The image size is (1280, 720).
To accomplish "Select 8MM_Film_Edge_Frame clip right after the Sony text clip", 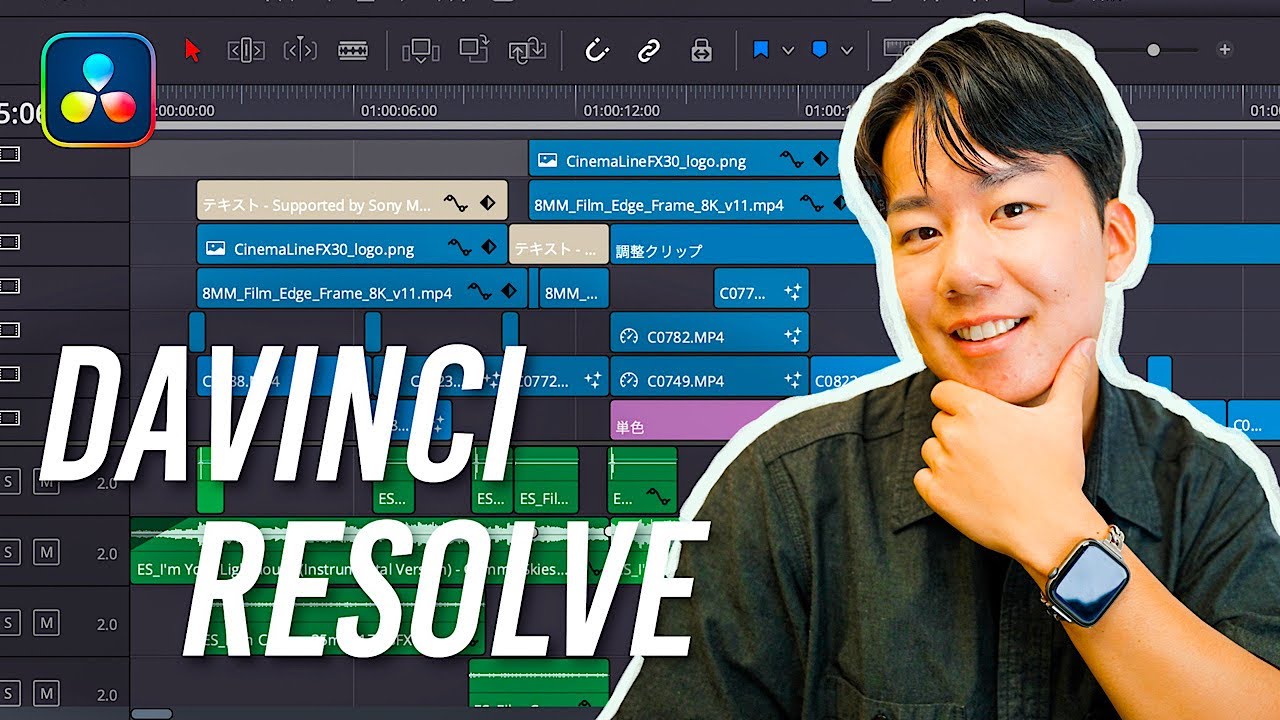I will point(690,202).
